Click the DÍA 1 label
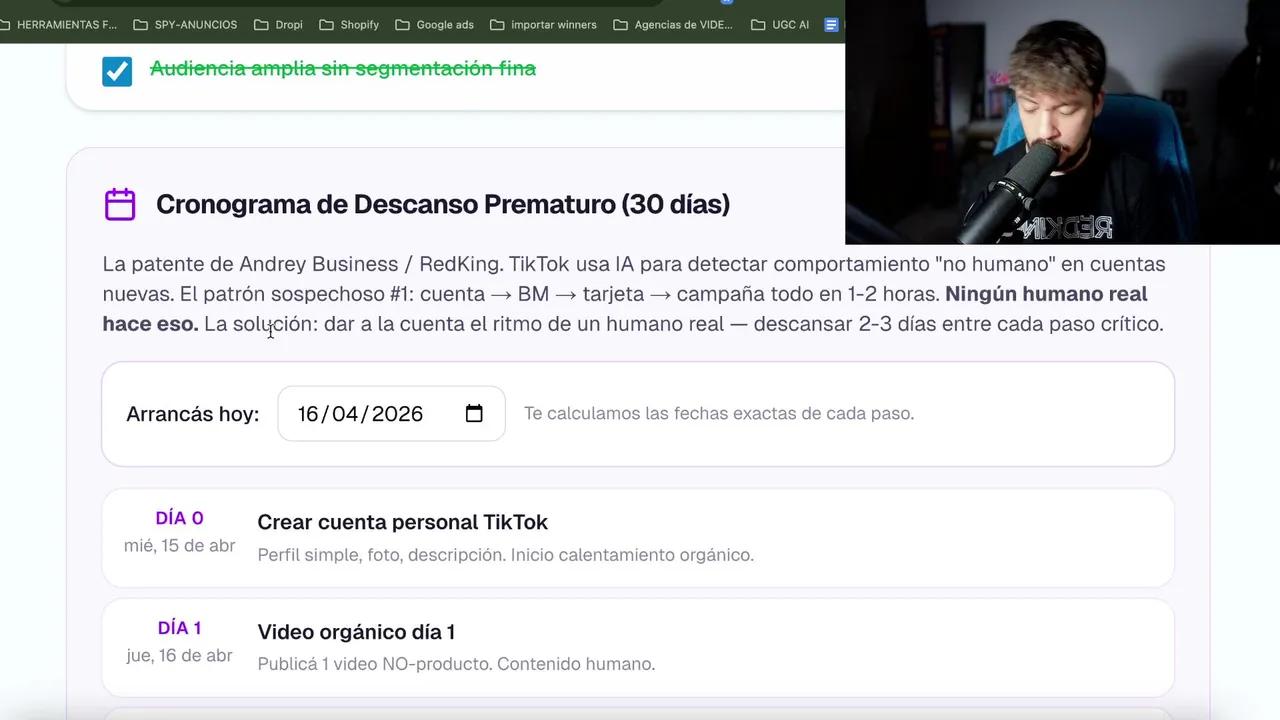Screen dimensions: 1280x720 click(x=179, y=628)
